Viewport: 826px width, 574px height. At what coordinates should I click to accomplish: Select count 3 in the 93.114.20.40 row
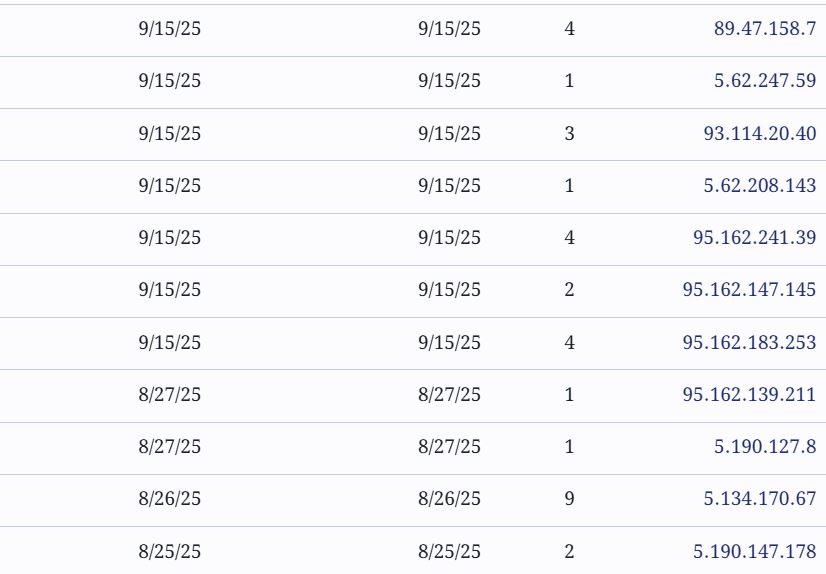pos(570,133)
